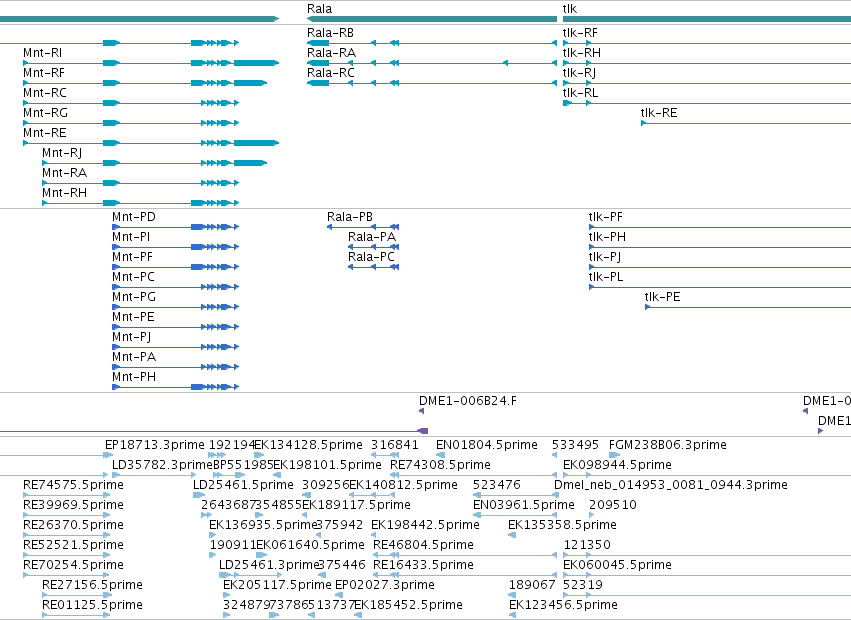Click the RE74308.5prime label
The height and width of the screenshot is (620, 851).
point(440,466)
